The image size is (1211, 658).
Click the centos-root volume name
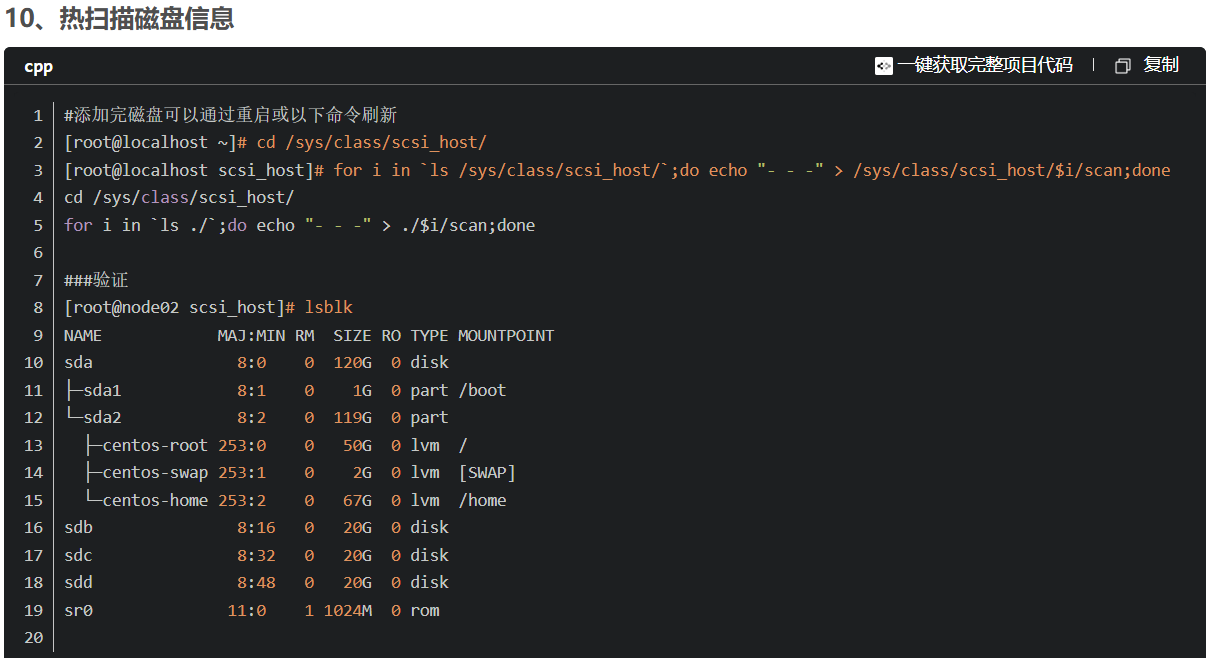[x=155, y=445]
